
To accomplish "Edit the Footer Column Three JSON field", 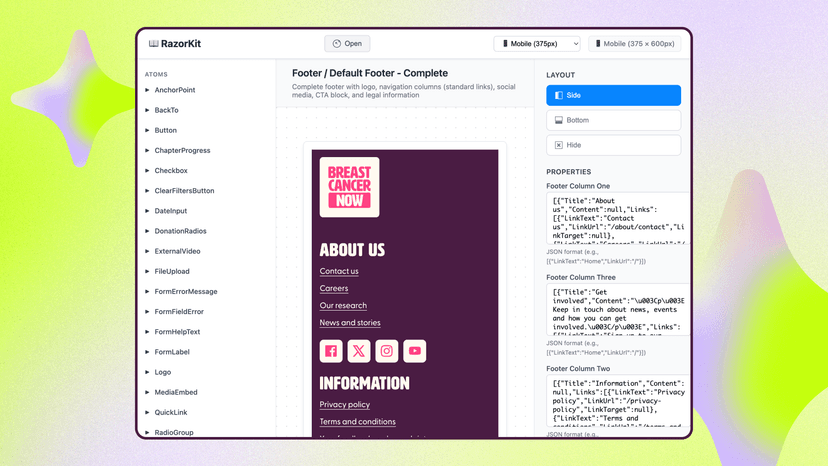I will 618,310.
